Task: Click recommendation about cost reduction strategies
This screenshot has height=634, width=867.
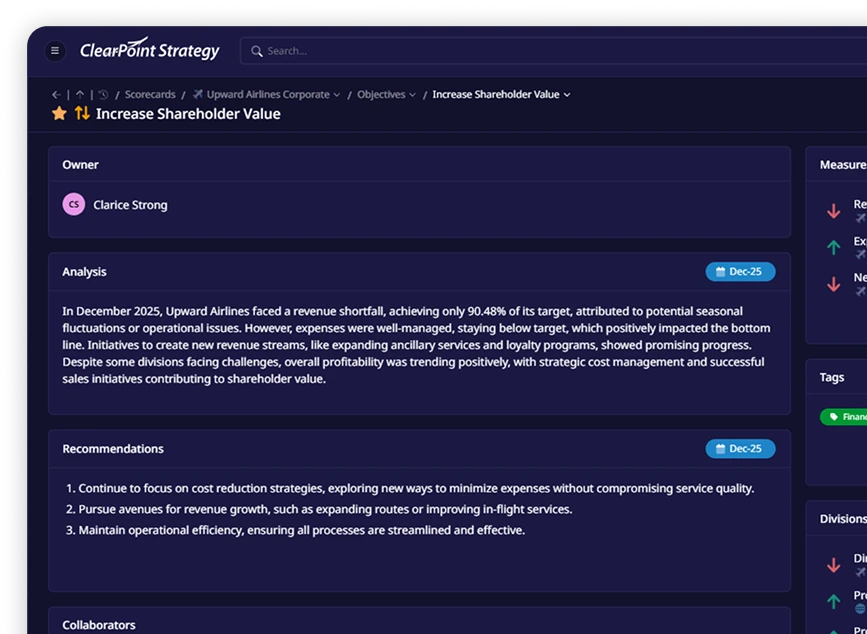Action: (x=416, y=489)
